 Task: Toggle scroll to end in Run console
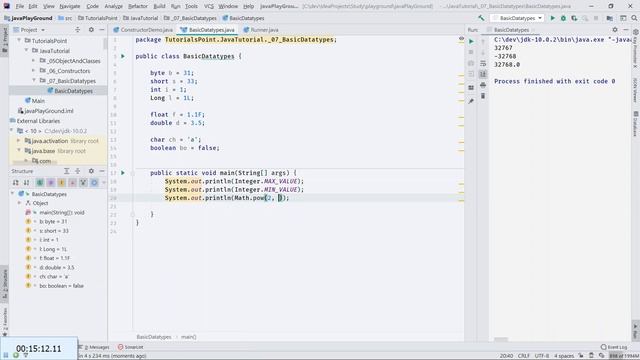pos(483,74)
